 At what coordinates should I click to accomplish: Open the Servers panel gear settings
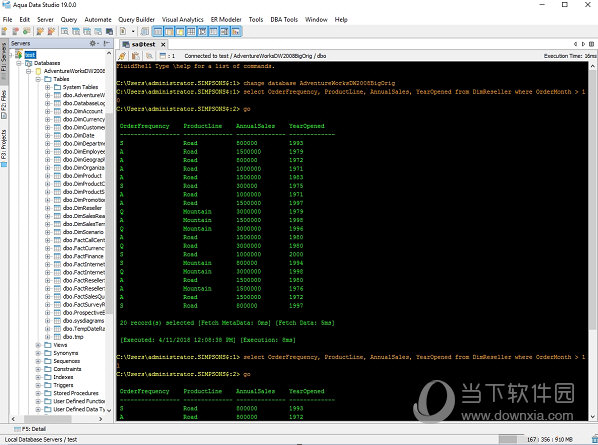(x=93, y=43)
